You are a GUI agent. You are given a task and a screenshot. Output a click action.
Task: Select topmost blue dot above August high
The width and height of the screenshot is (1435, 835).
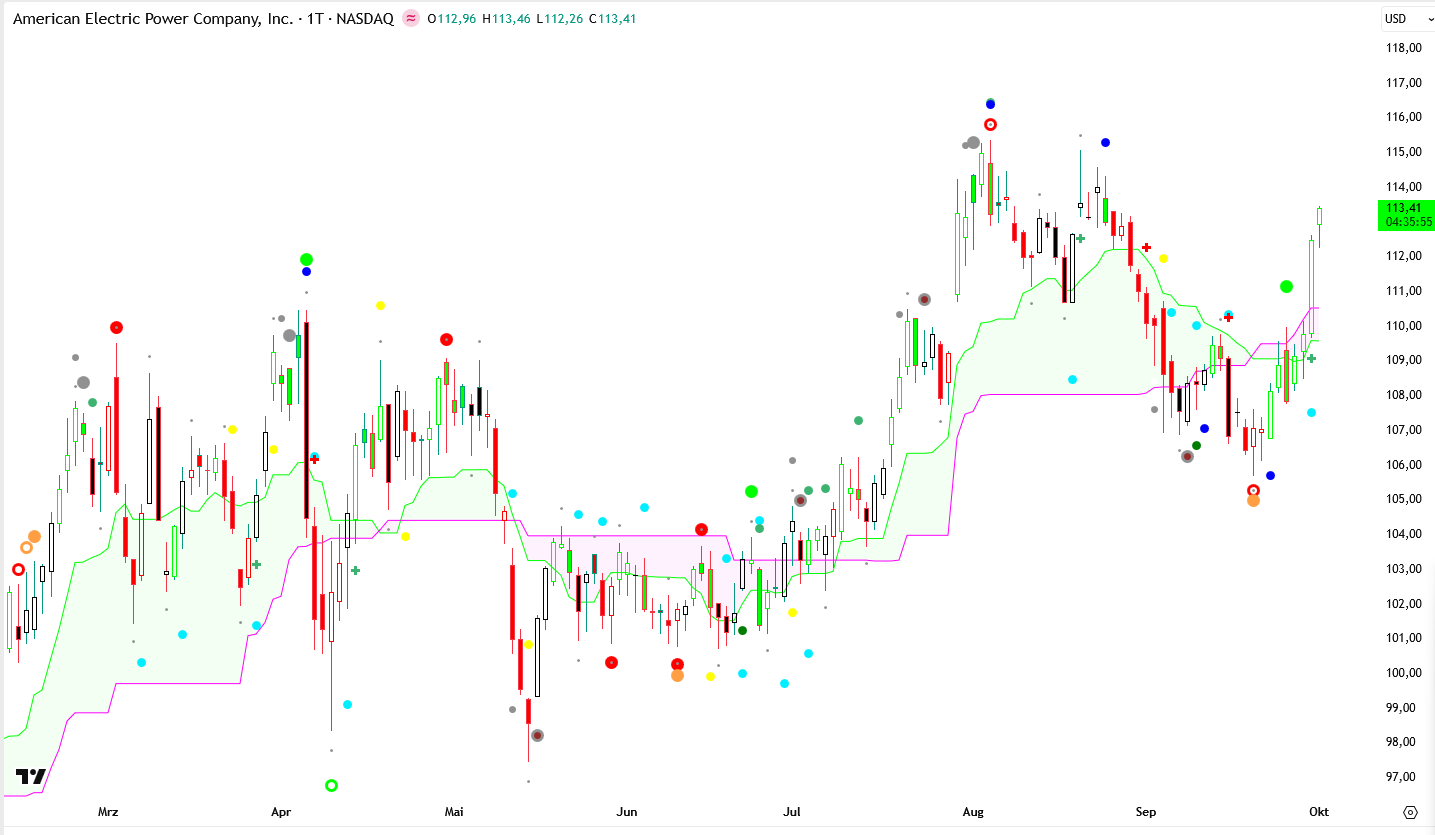coord(990,104)
